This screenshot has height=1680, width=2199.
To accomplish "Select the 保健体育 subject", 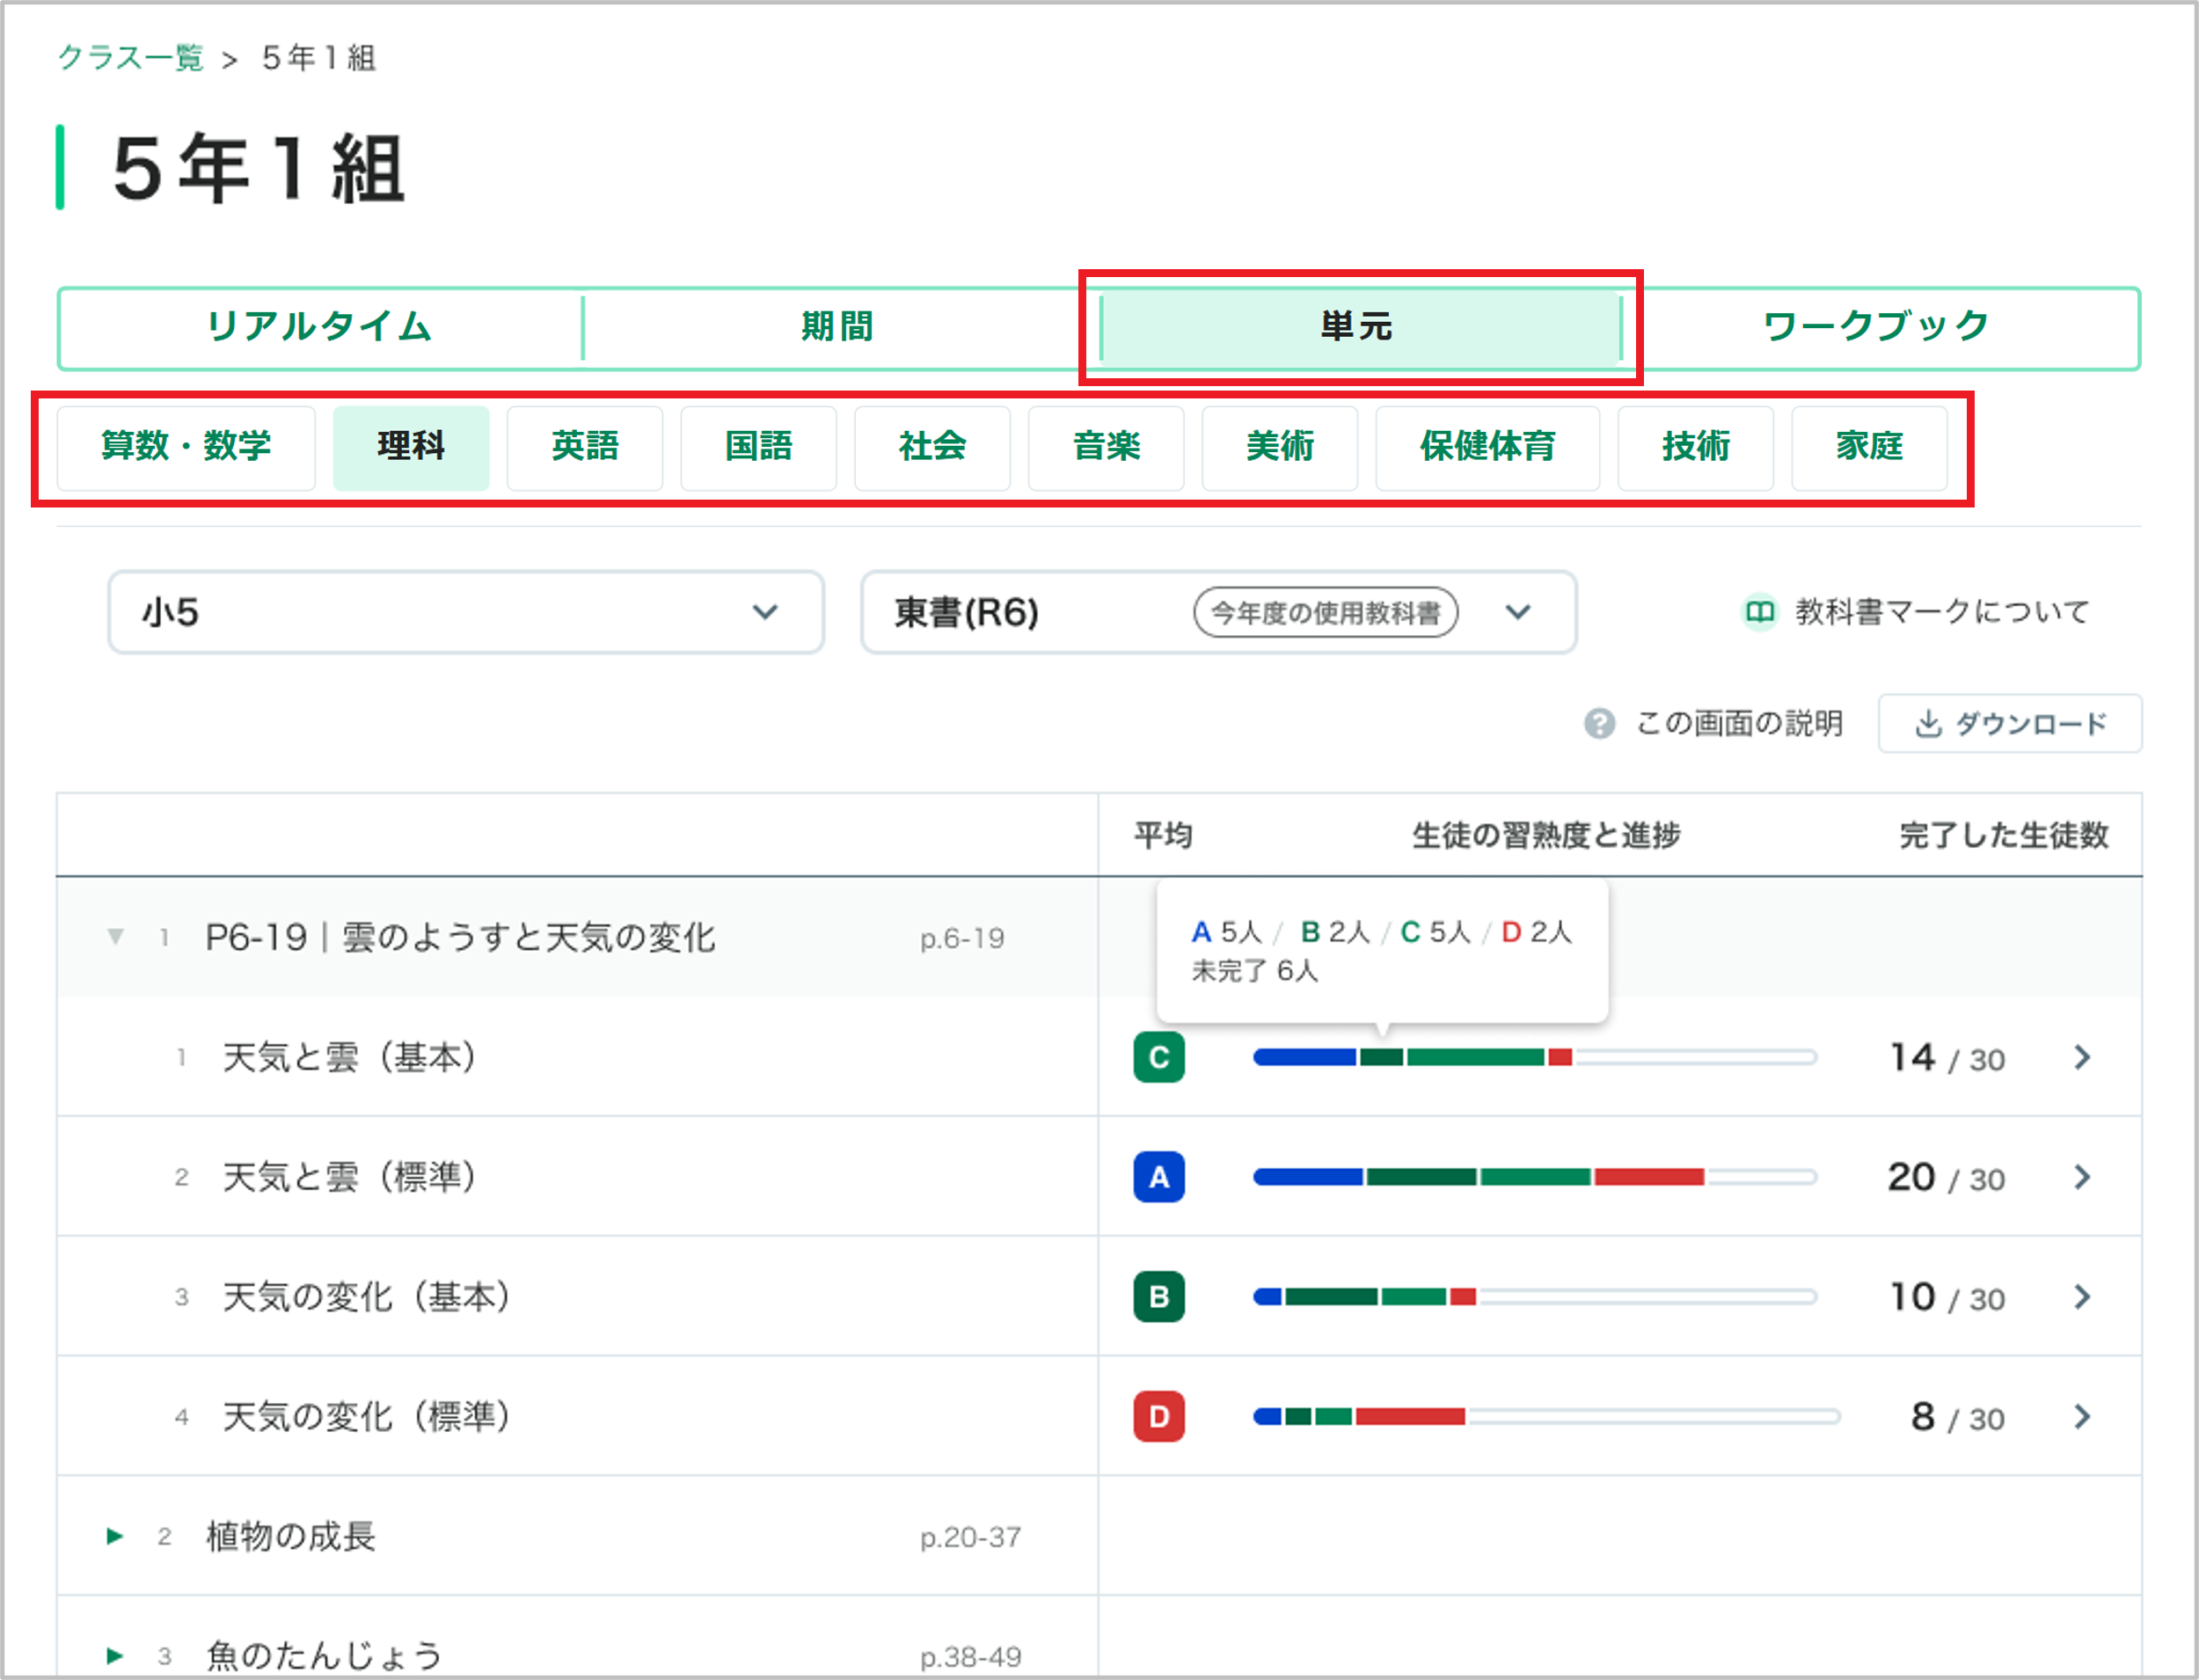I will [1488, 447].
